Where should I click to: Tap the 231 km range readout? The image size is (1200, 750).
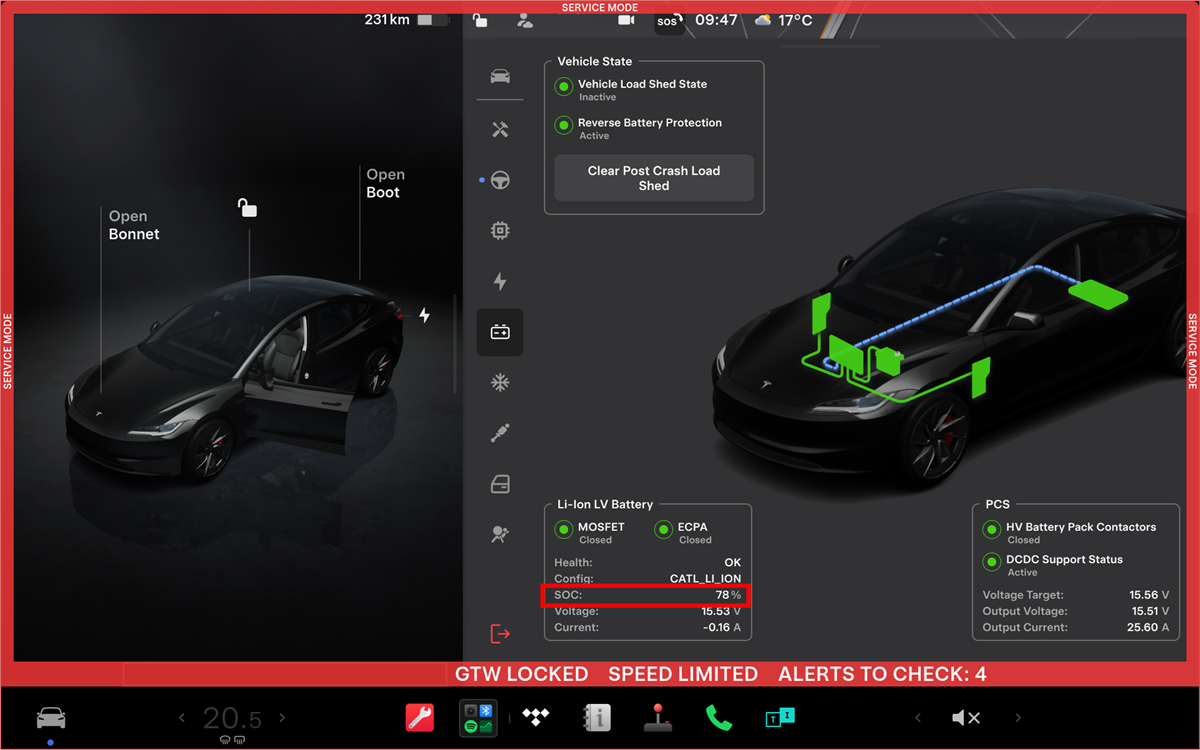coord(387,20)
